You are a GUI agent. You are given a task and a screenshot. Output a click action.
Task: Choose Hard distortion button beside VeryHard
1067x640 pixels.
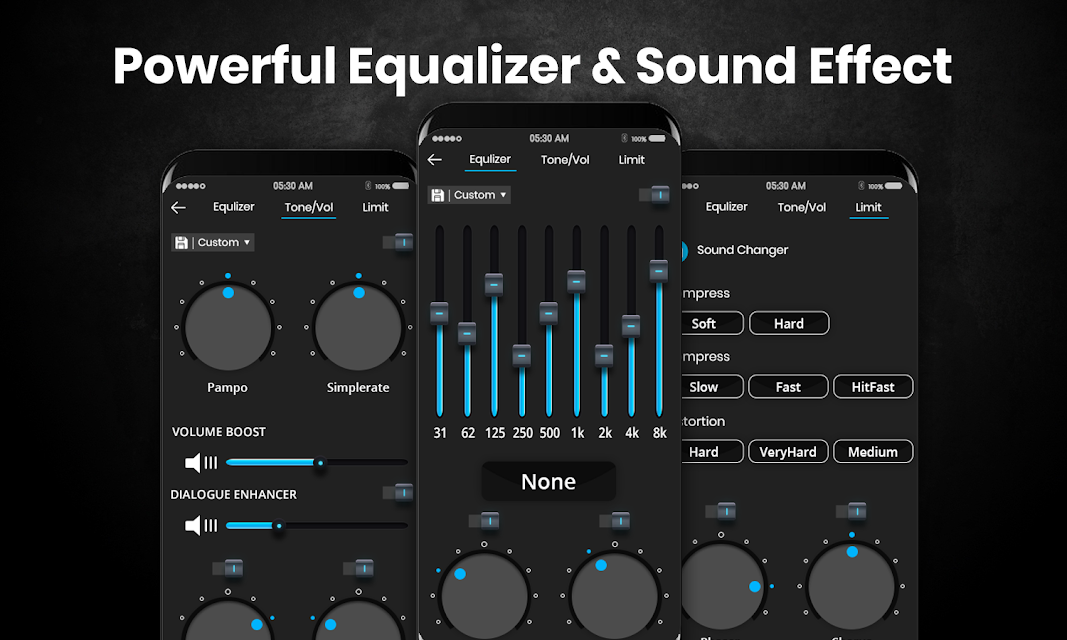[712, 451]
